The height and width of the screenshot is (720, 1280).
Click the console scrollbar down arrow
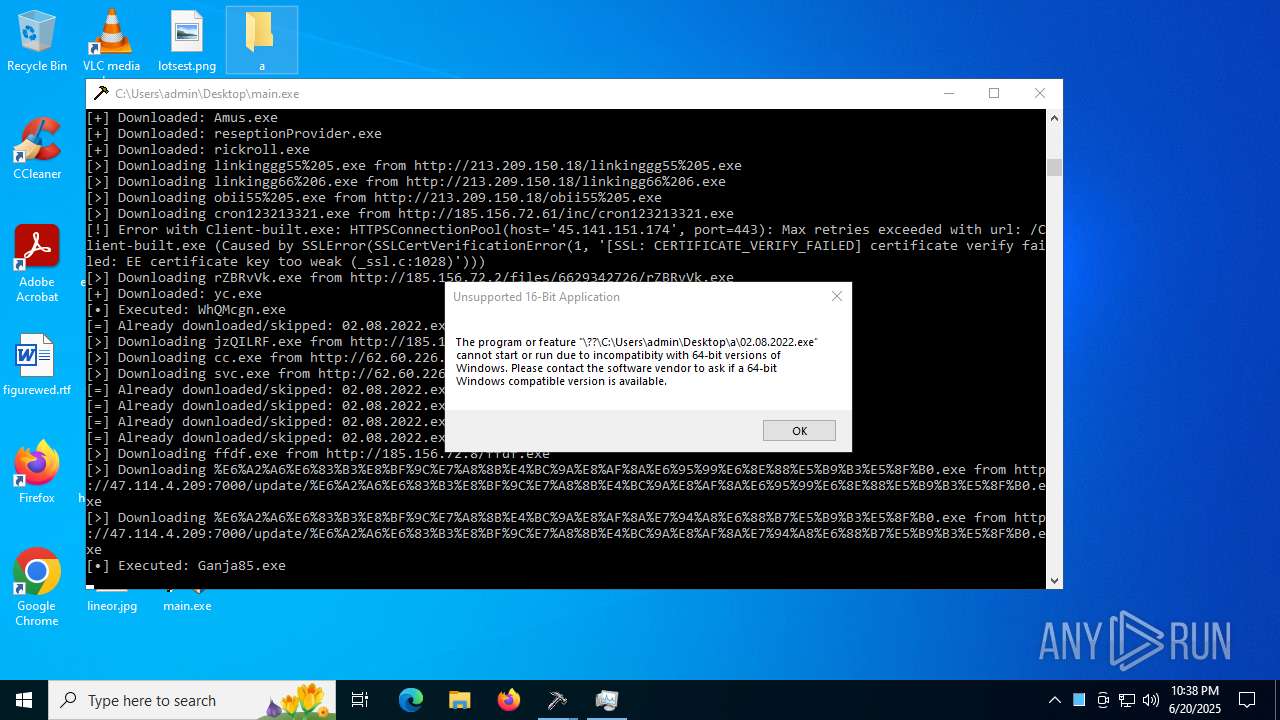(1054, 580)
